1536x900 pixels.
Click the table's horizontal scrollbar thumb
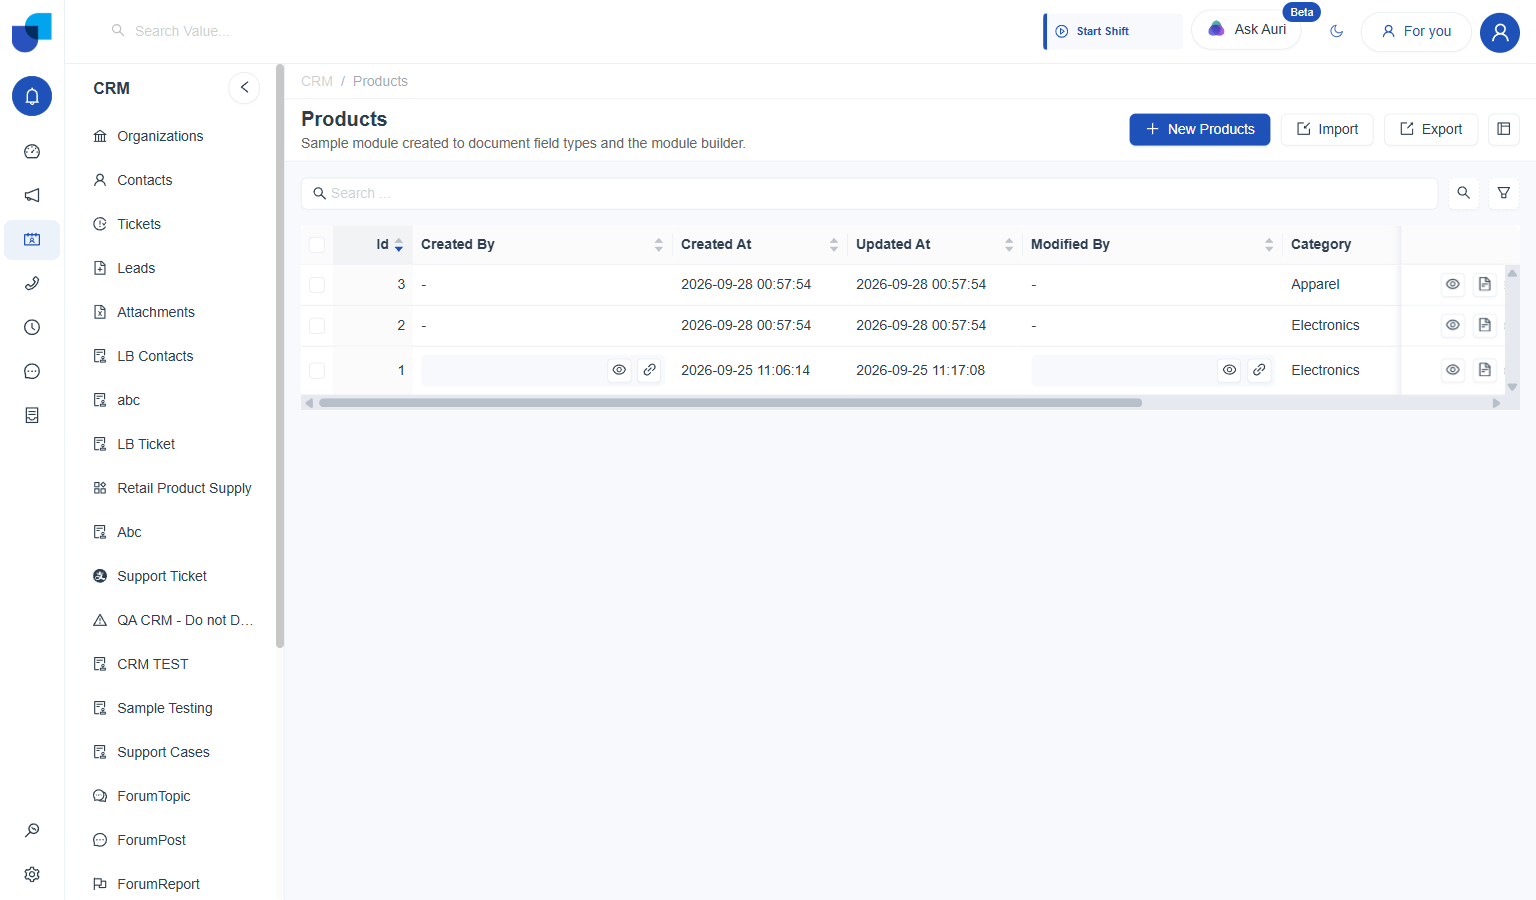pos(730,403)
